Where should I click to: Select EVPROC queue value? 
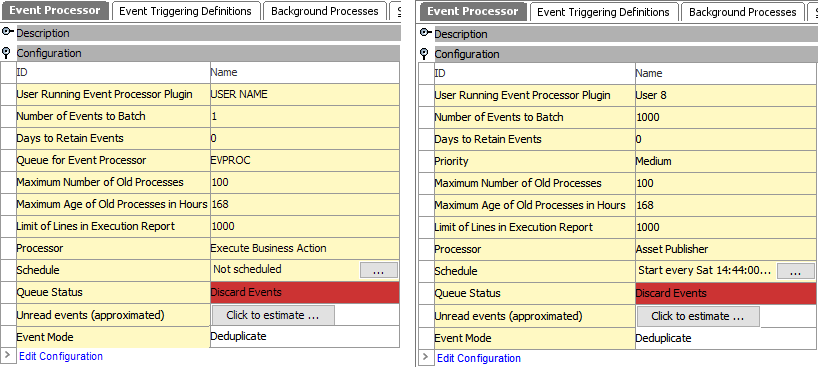pos(230,160)
